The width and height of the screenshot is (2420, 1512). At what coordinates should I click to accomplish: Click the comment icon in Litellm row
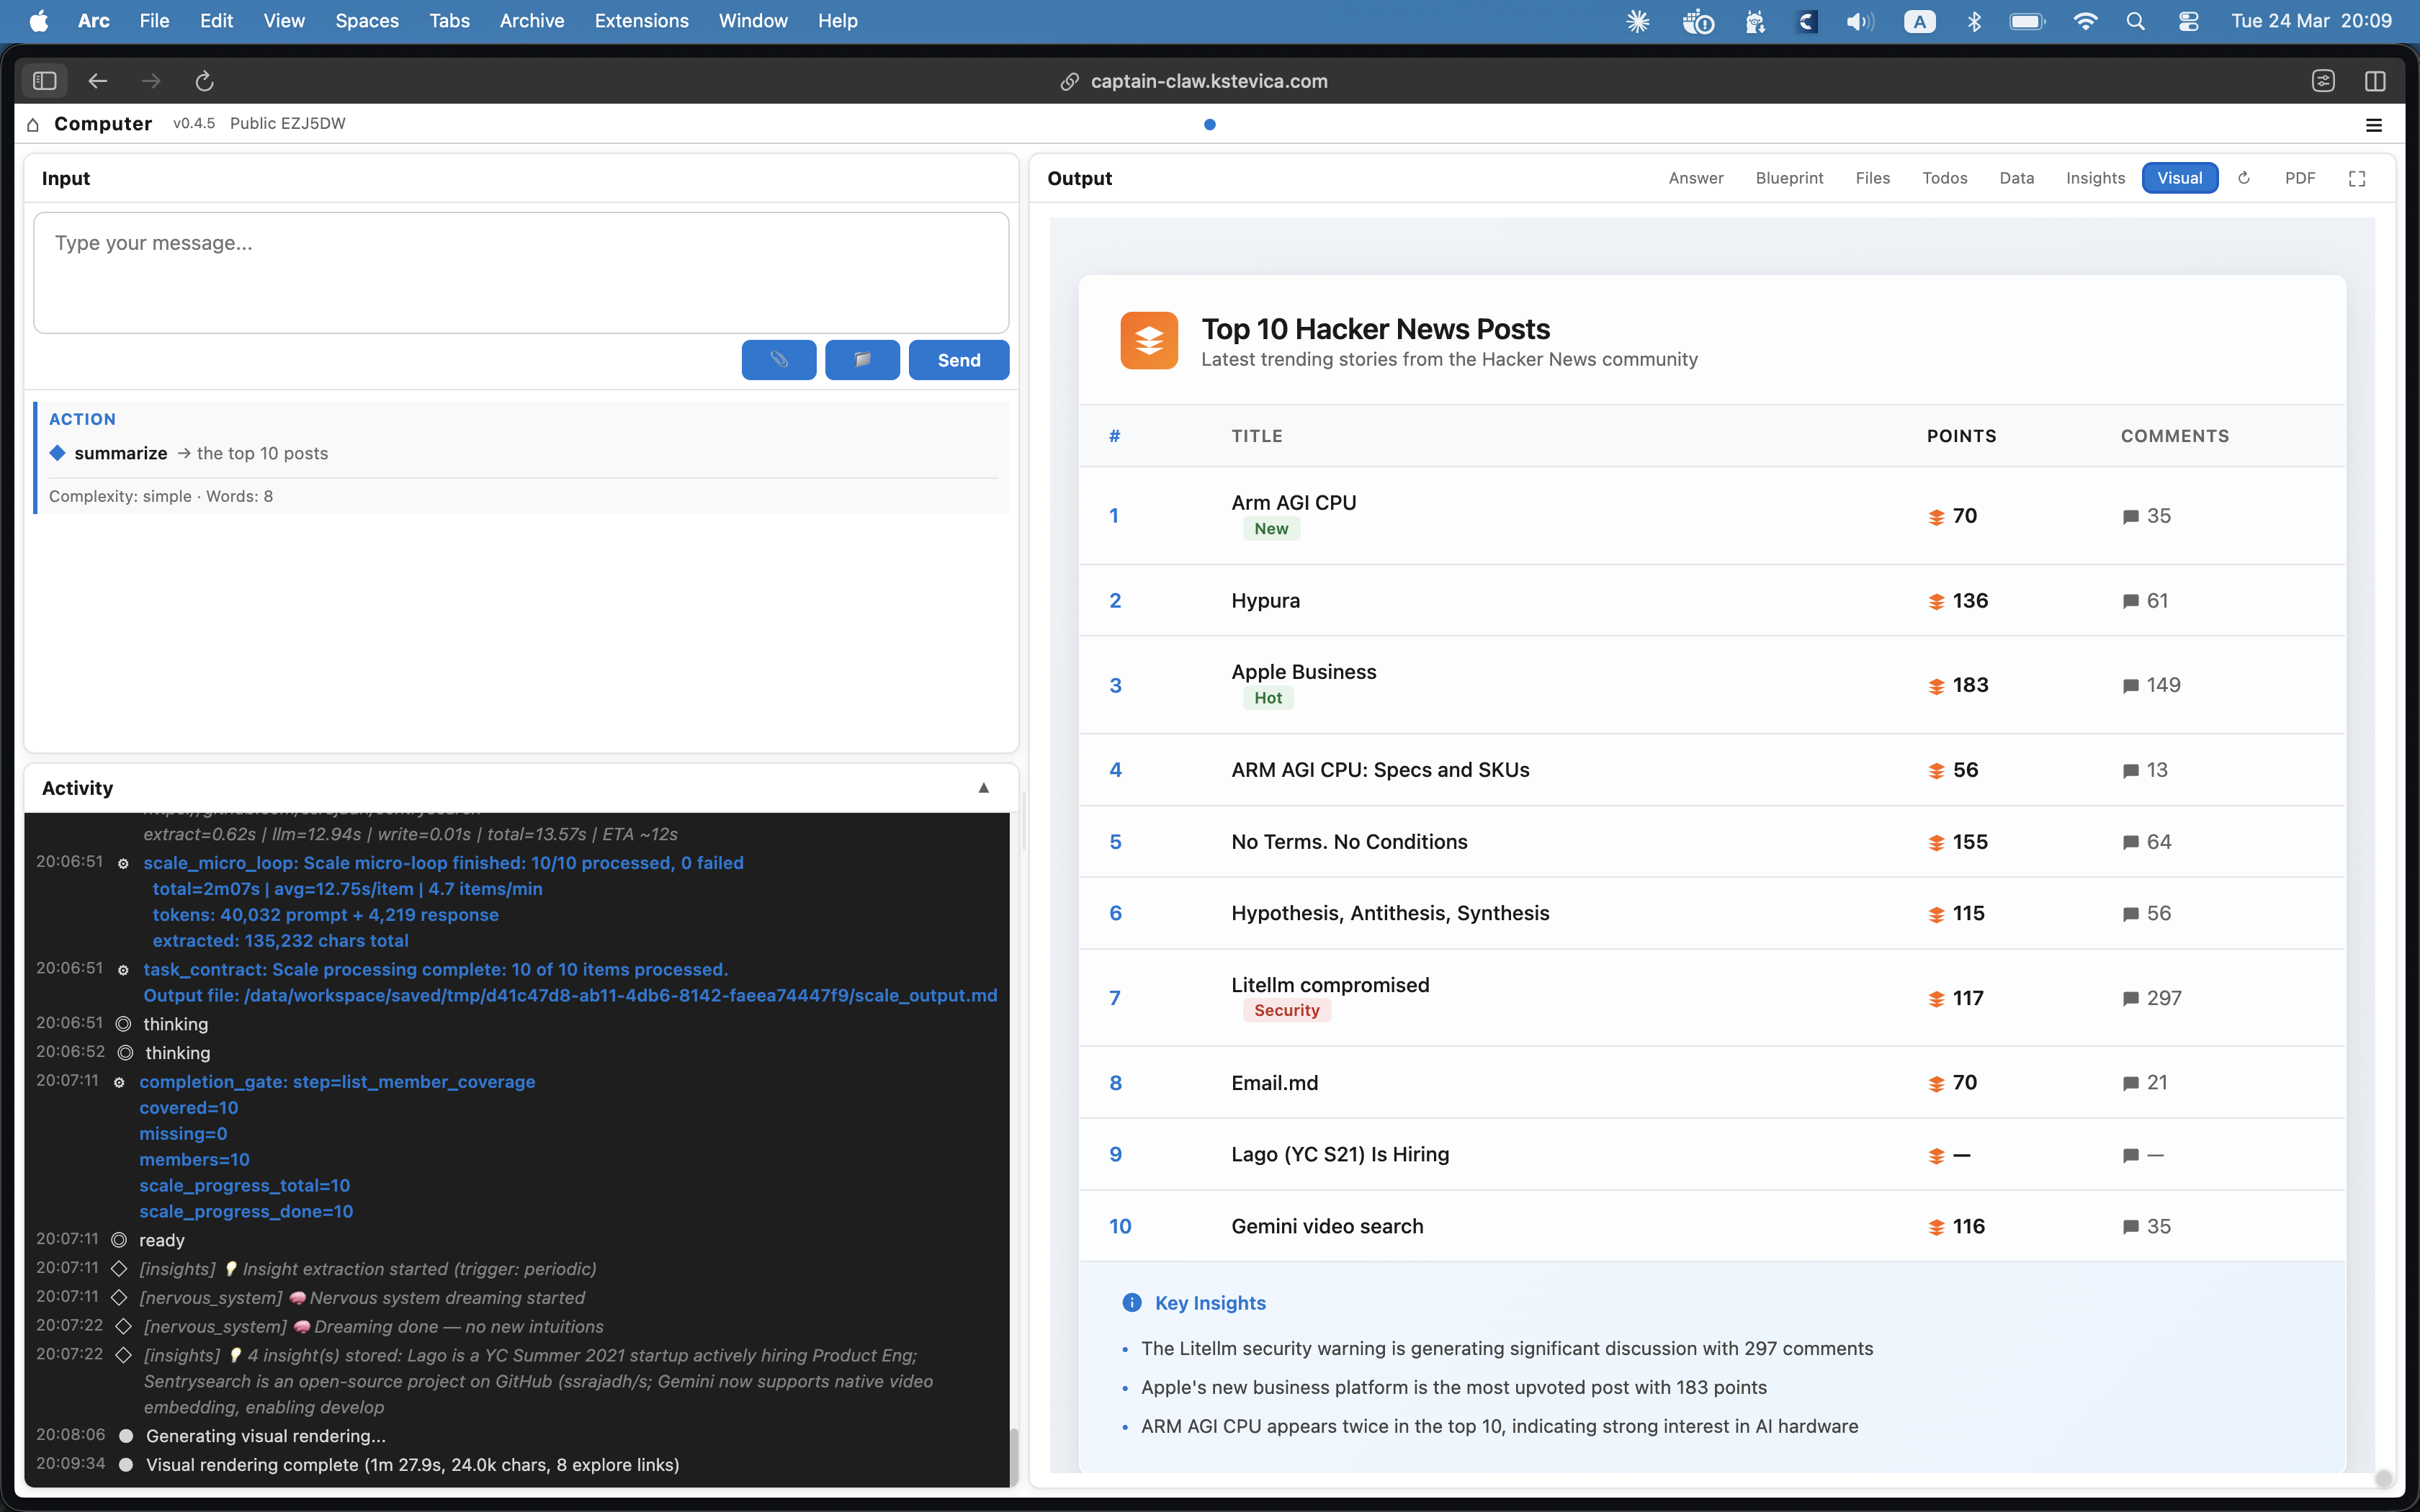pos(2130,998)
